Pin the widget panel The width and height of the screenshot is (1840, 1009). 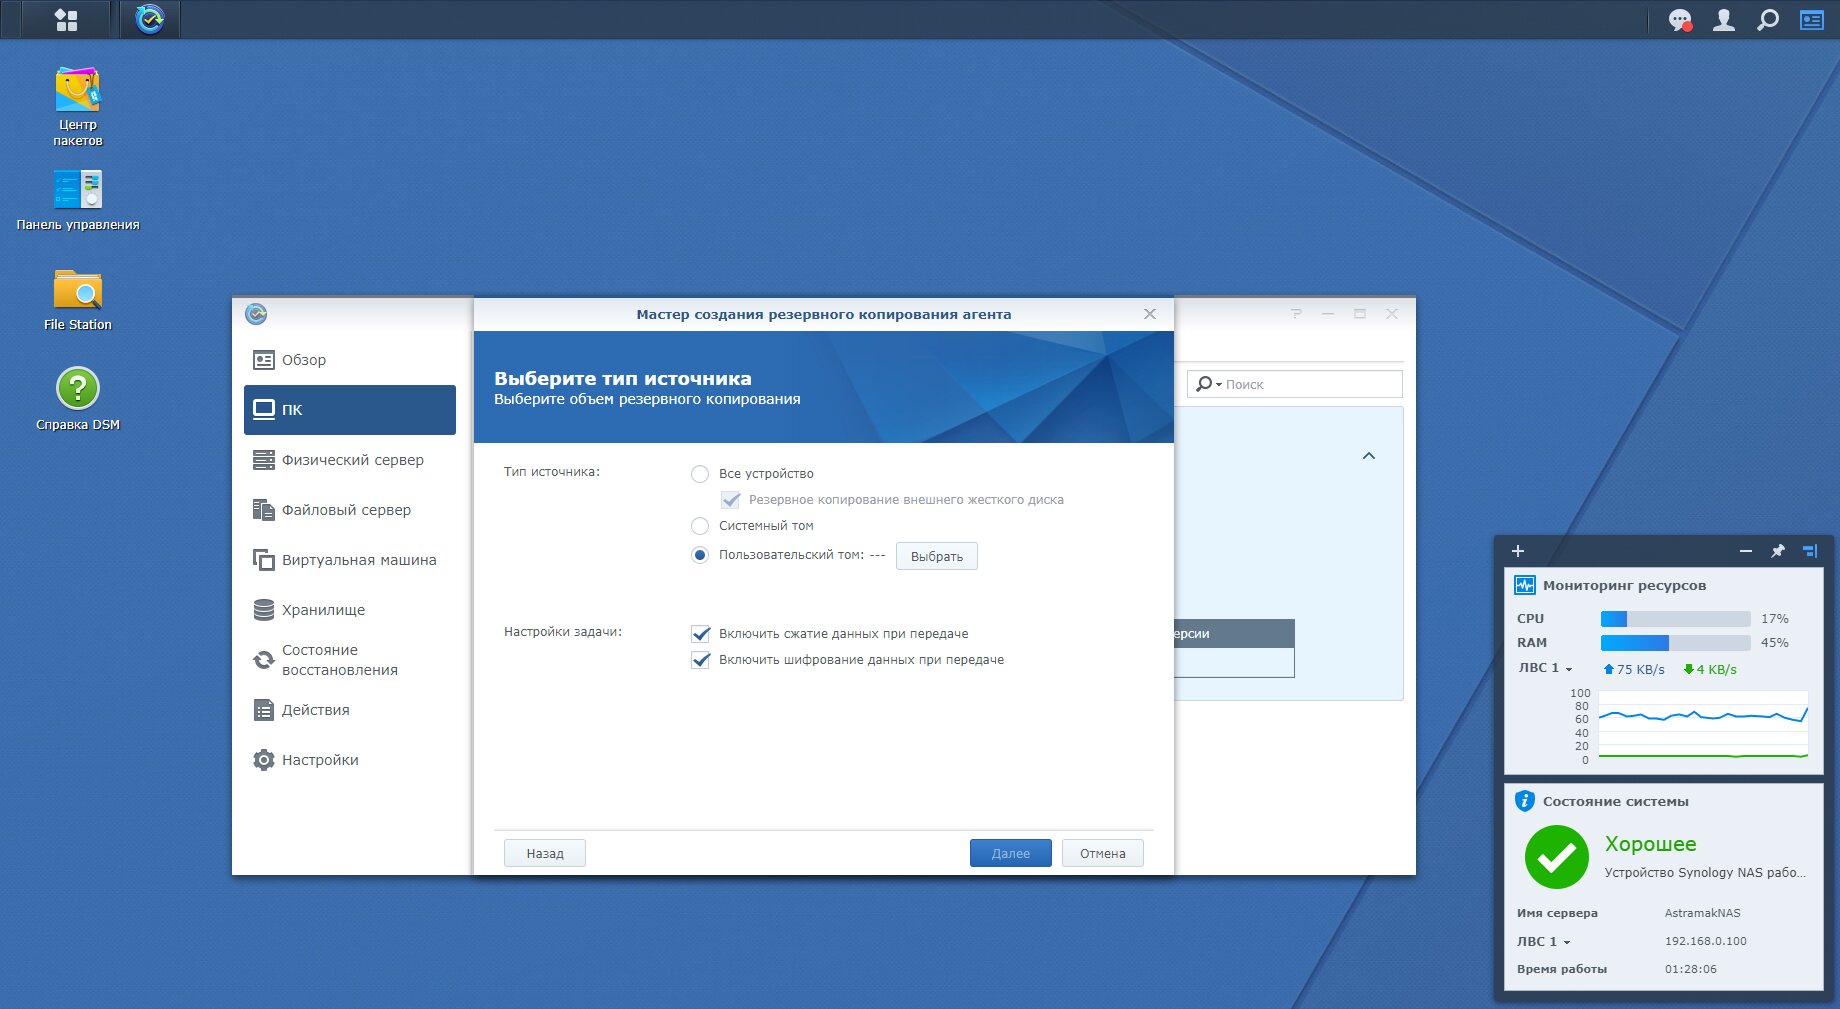click(x=1778, y=551)
